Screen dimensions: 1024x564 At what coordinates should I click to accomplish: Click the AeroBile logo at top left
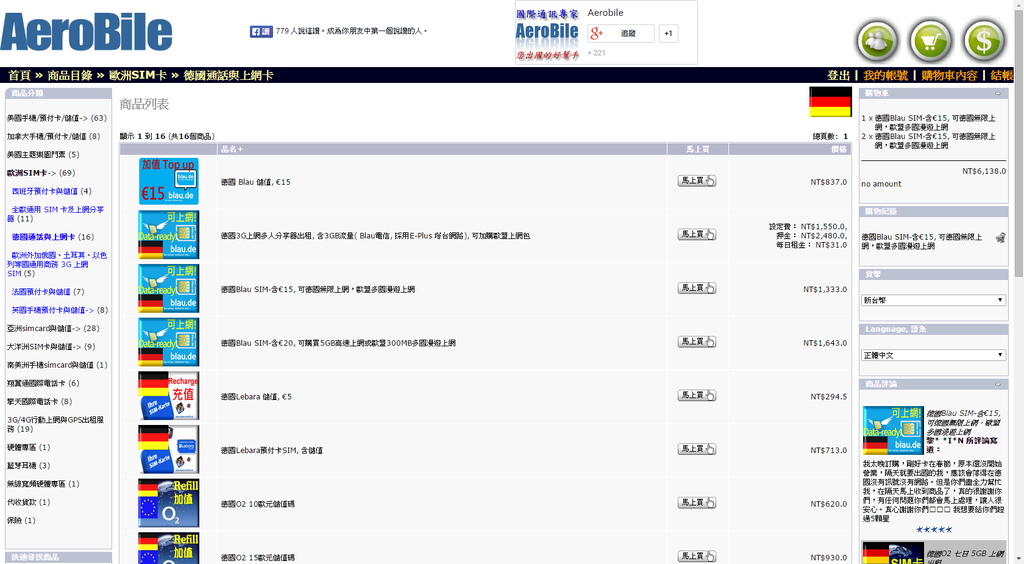(86, 31)
